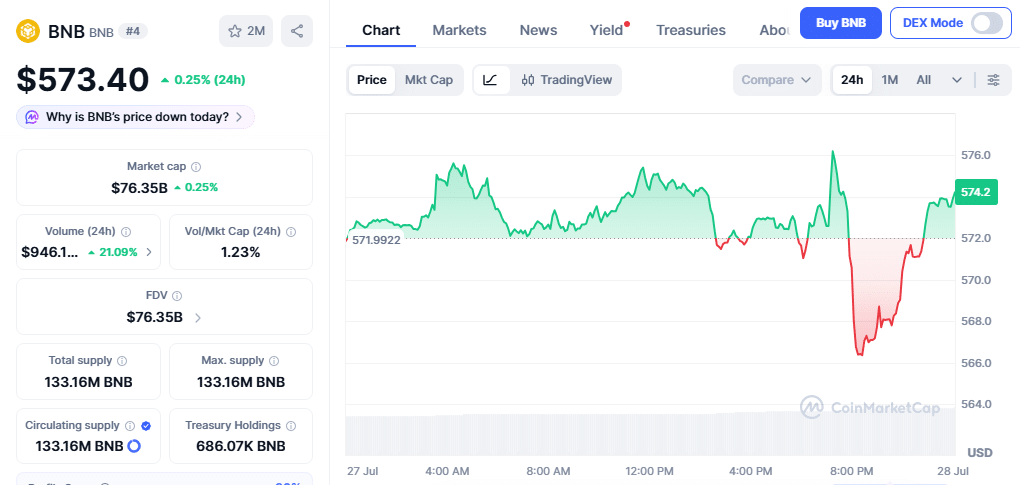Viewport: 1020px width, 485px height.
Task: Open Total supply info icon
Action: tap(122, 361)
